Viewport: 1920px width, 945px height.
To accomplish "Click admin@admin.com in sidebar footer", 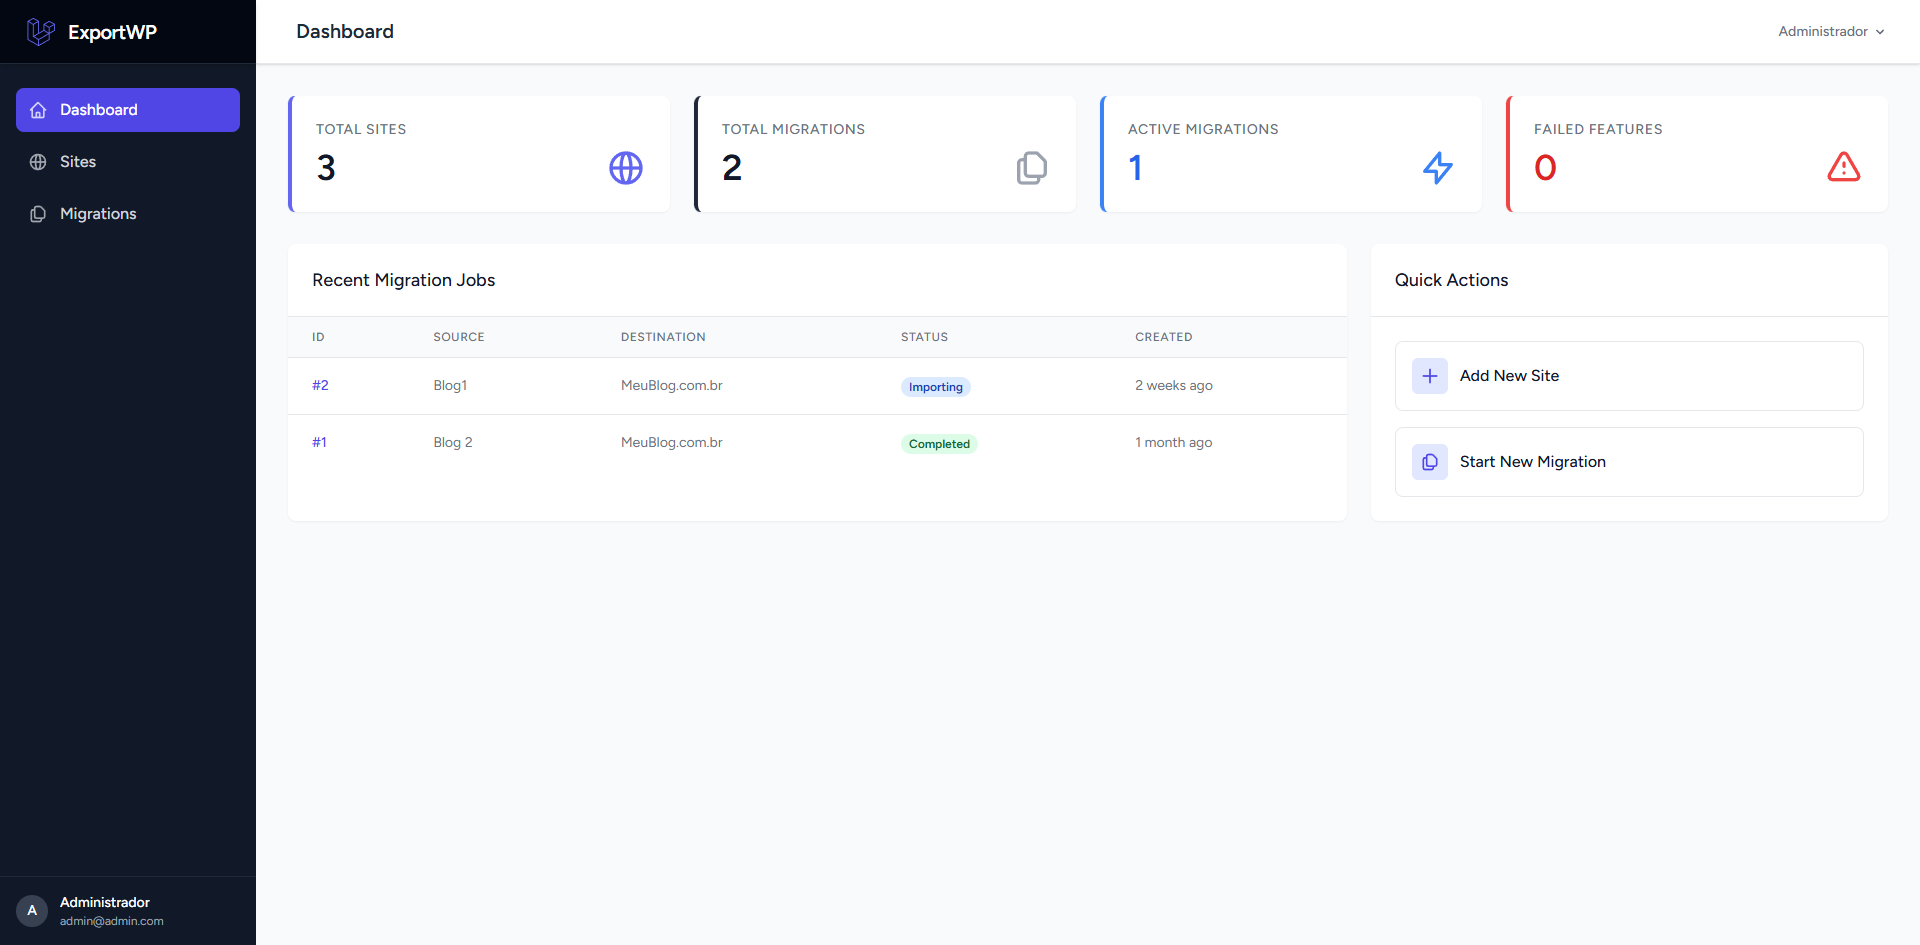I will 112,922.
